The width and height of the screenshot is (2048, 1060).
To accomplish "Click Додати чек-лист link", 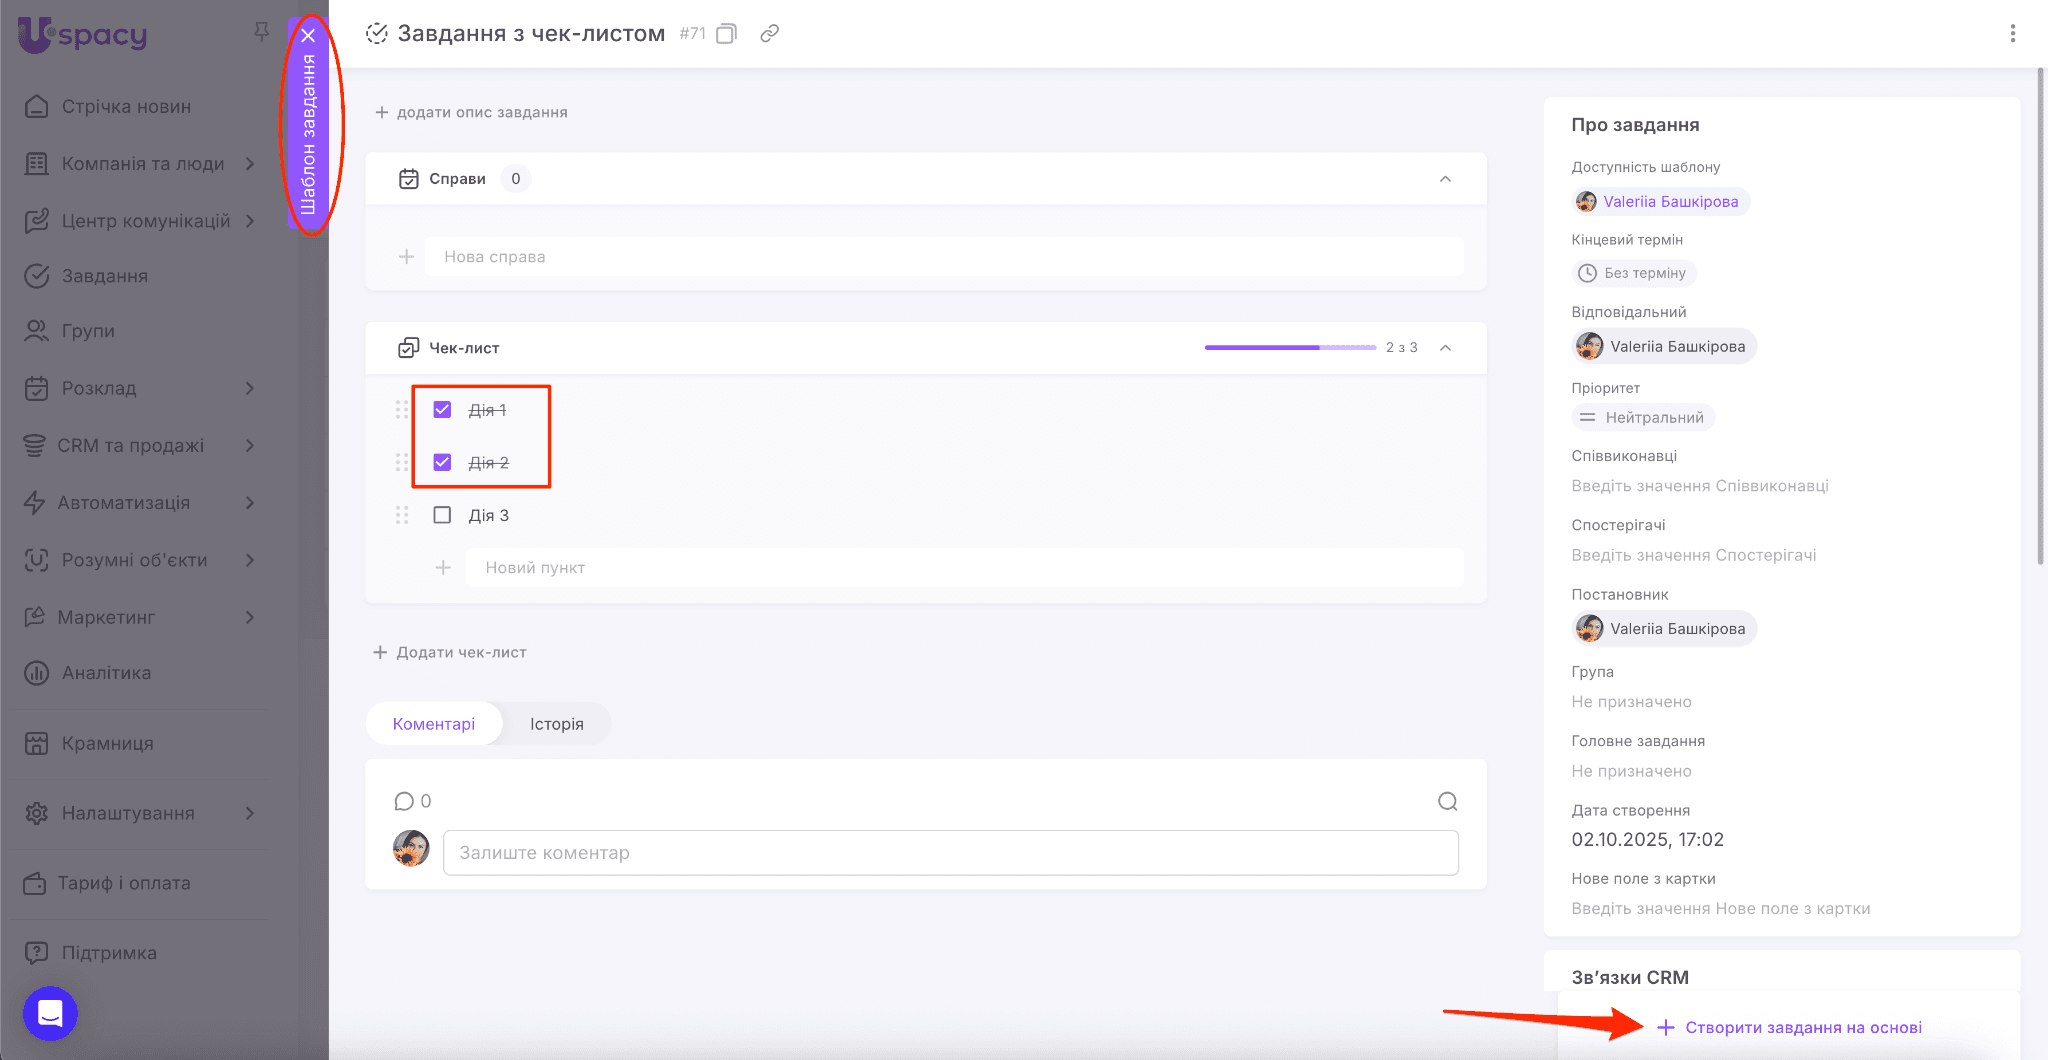I will [461, 652].
